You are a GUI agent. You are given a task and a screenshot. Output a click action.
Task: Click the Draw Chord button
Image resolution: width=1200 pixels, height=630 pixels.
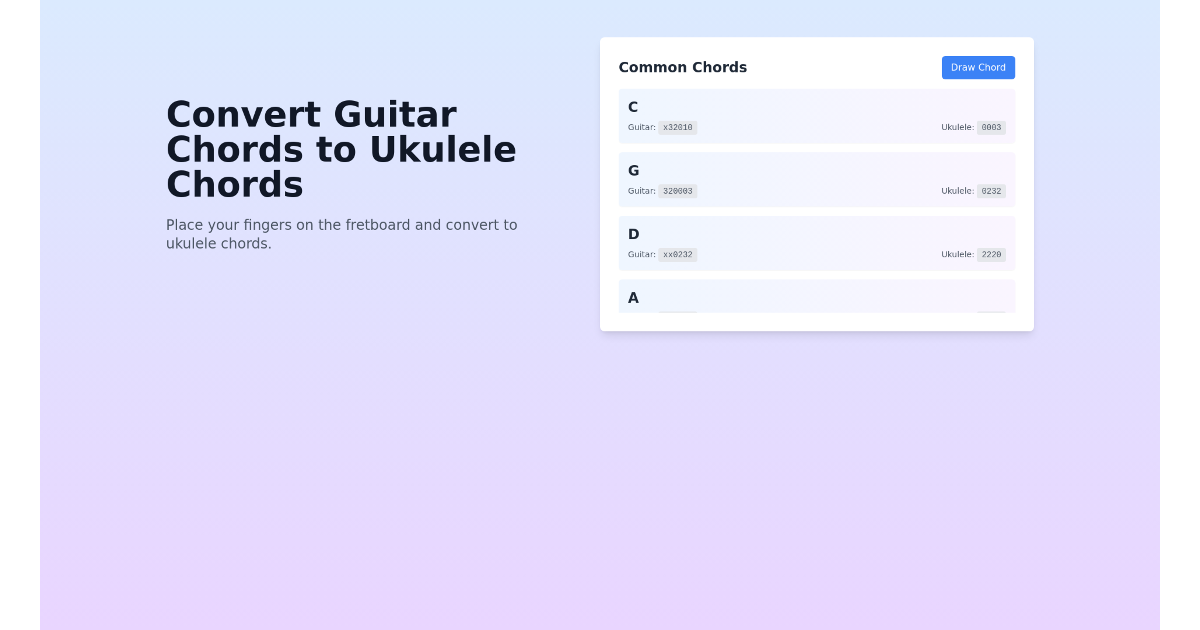coord(978,67)
